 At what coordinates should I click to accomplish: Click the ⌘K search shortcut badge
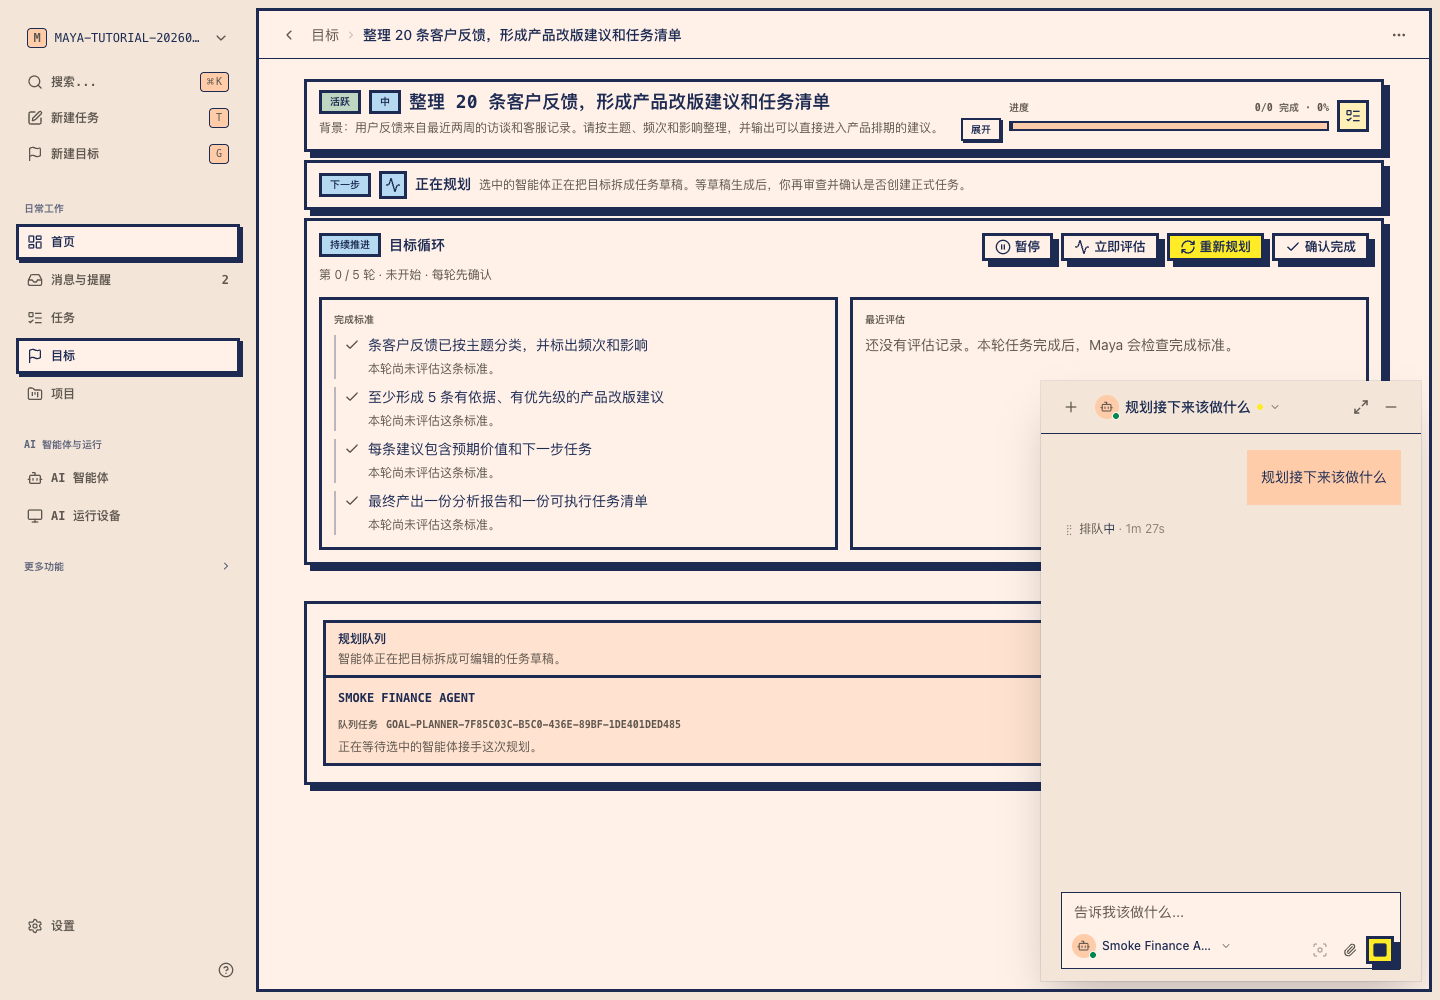point(214,82)
